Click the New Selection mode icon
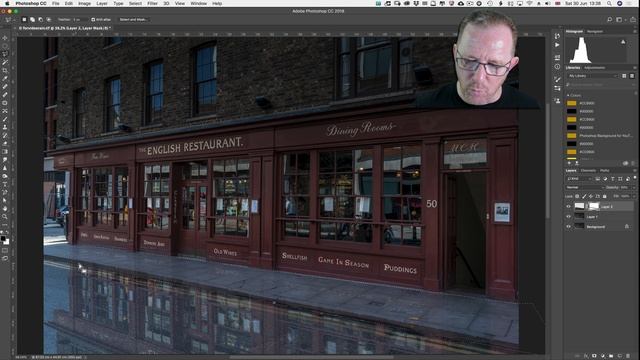The image size is (640, 360). tap(24, 20)
